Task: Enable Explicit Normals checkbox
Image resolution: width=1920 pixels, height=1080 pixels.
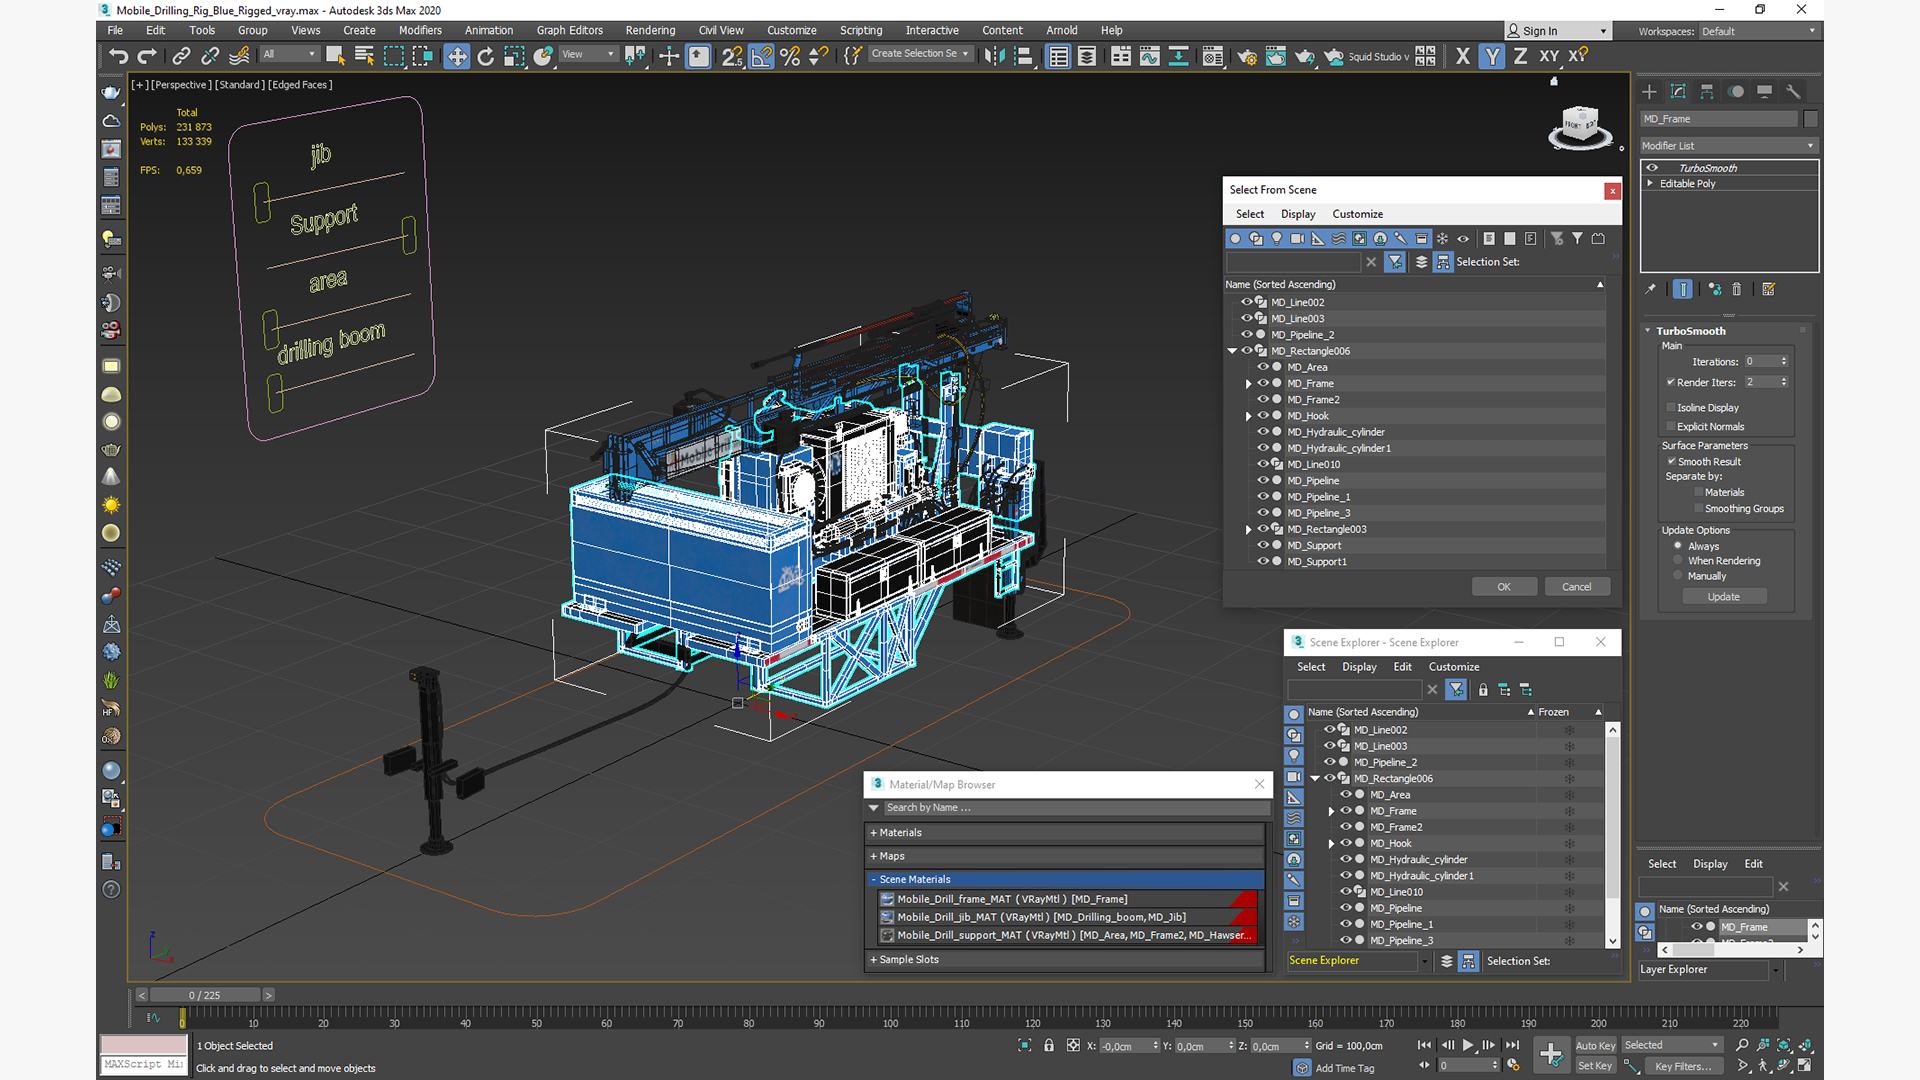Action: click(x=1670, y=426)
